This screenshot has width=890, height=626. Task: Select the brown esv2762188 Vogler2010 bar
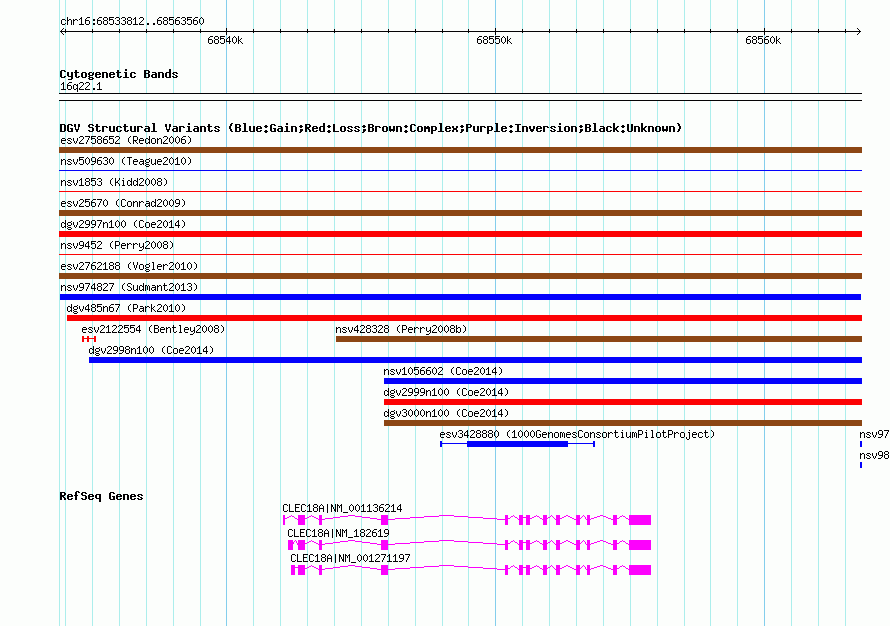[x=460, y=276]
